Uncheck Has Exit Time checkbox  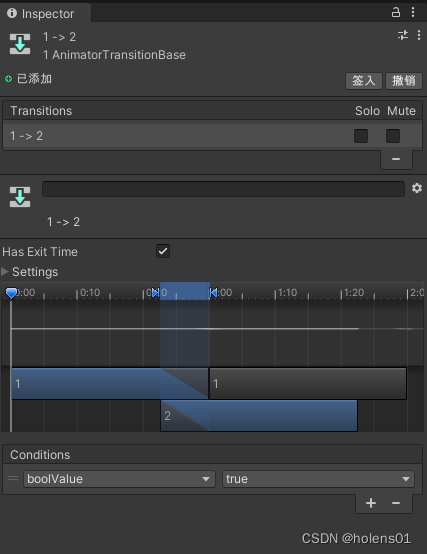click(163, 251)
